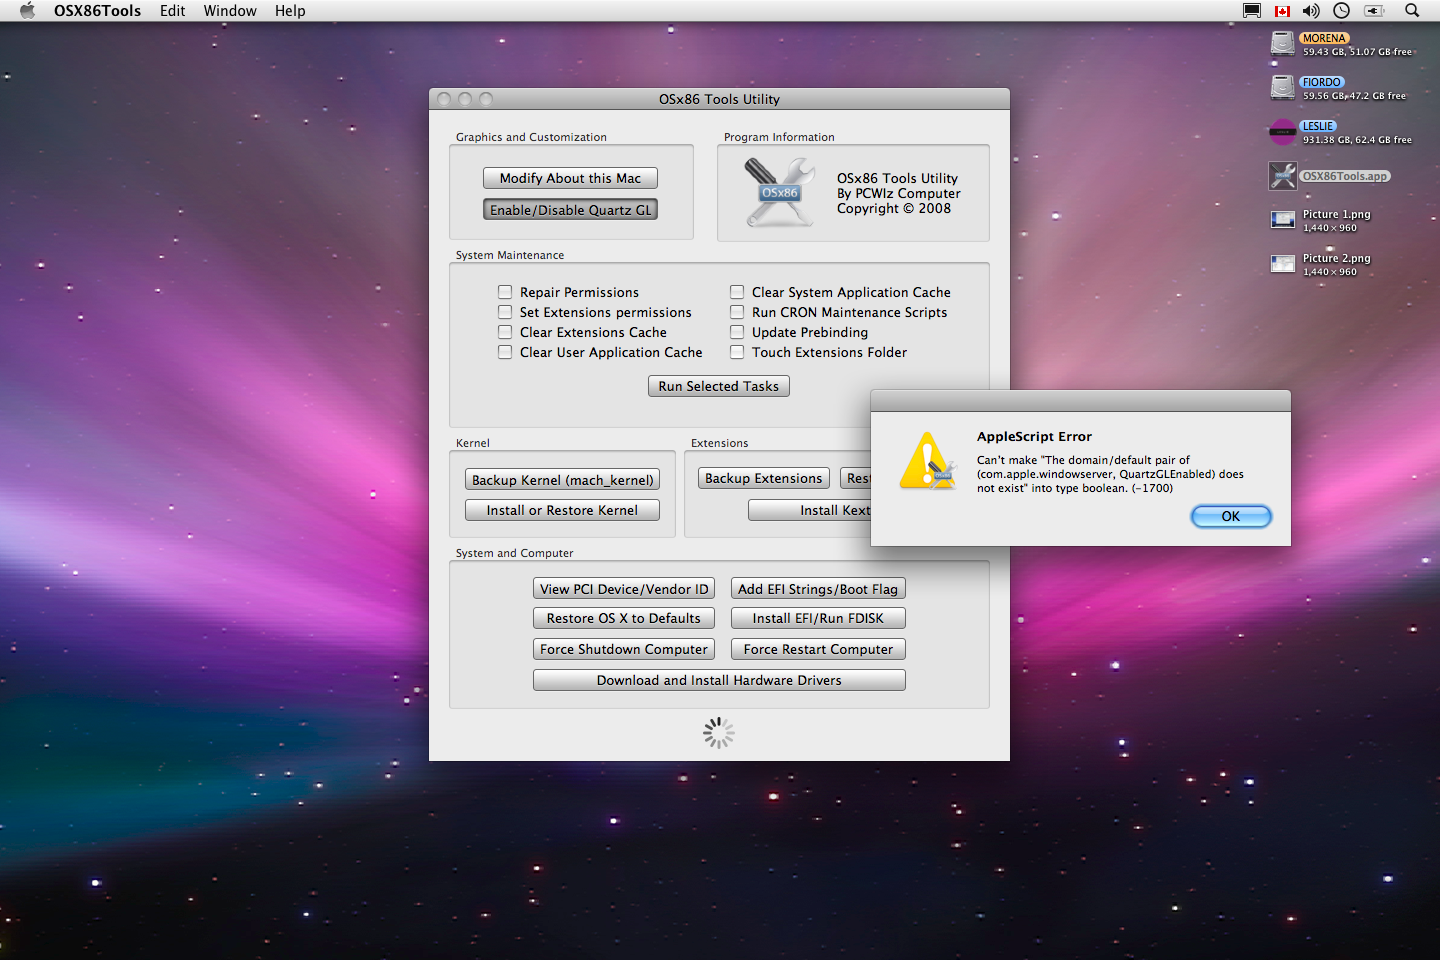Select the FIORDO drive icon
Screen dimensions: 1440x960
[x=1283, y=88]
